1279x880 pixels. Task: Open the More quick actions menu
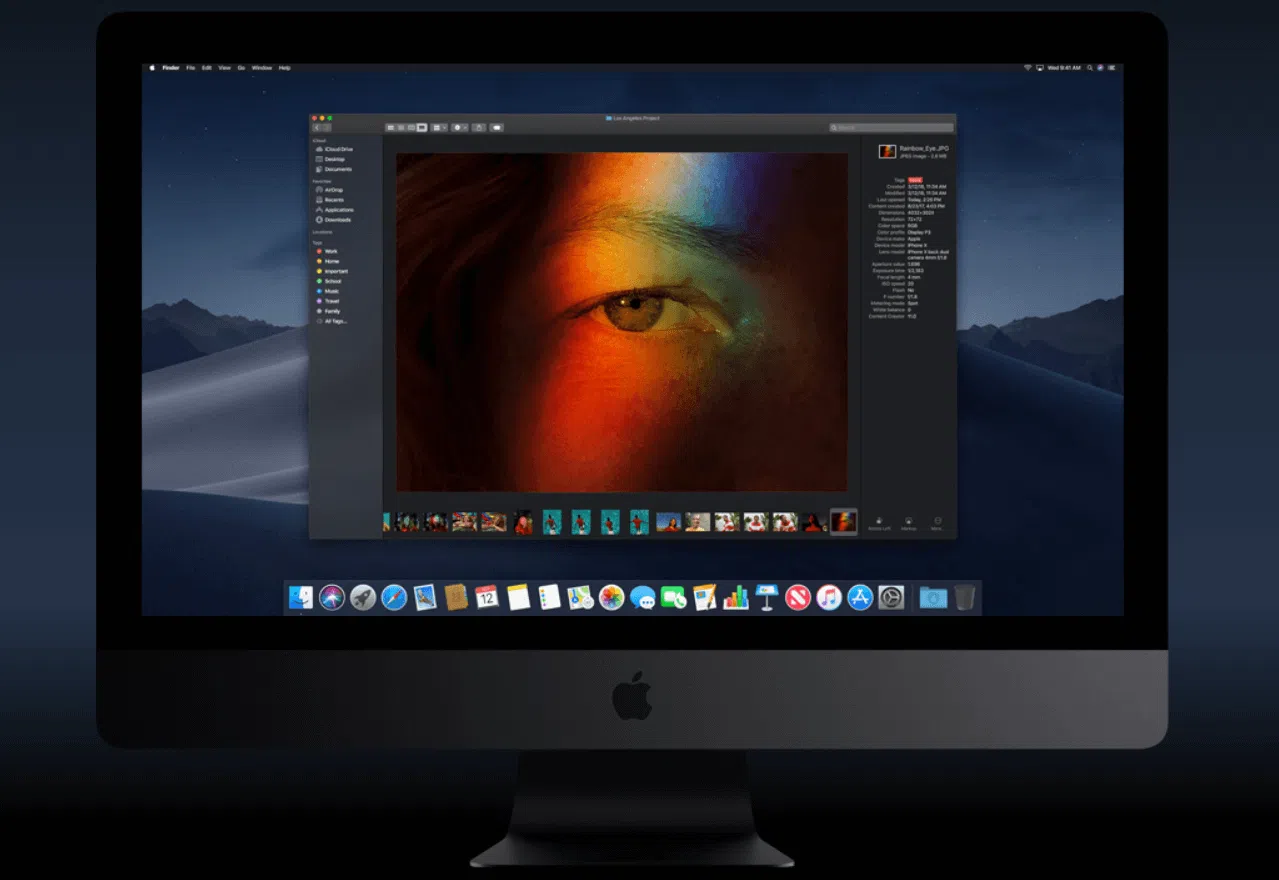937,519
